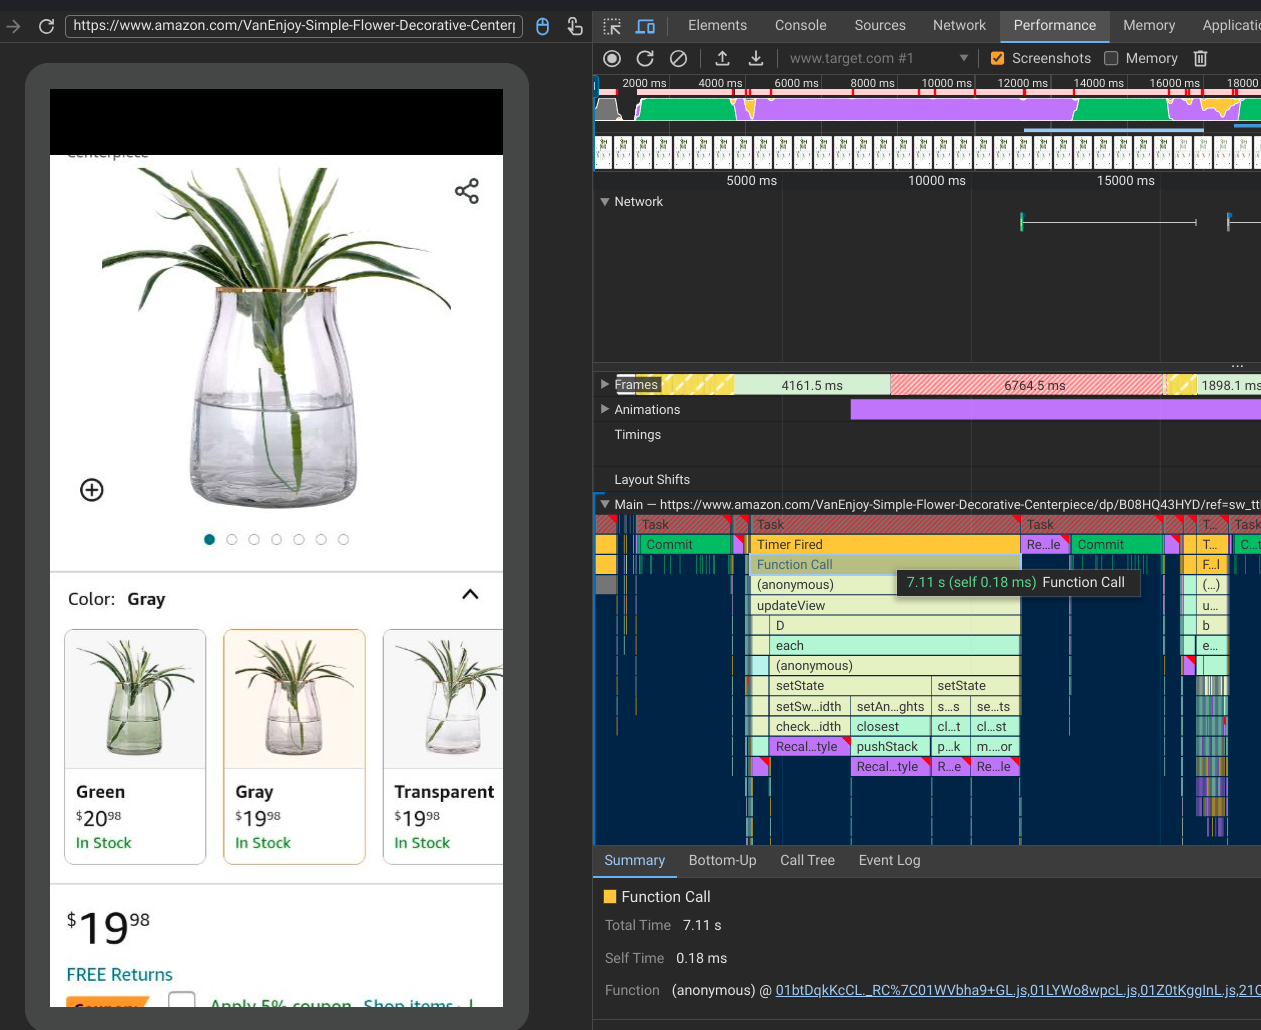This screenshot has height=1030, width=1261.
Task: Click the load profile upload icon
Action: [x=722, y=59]
